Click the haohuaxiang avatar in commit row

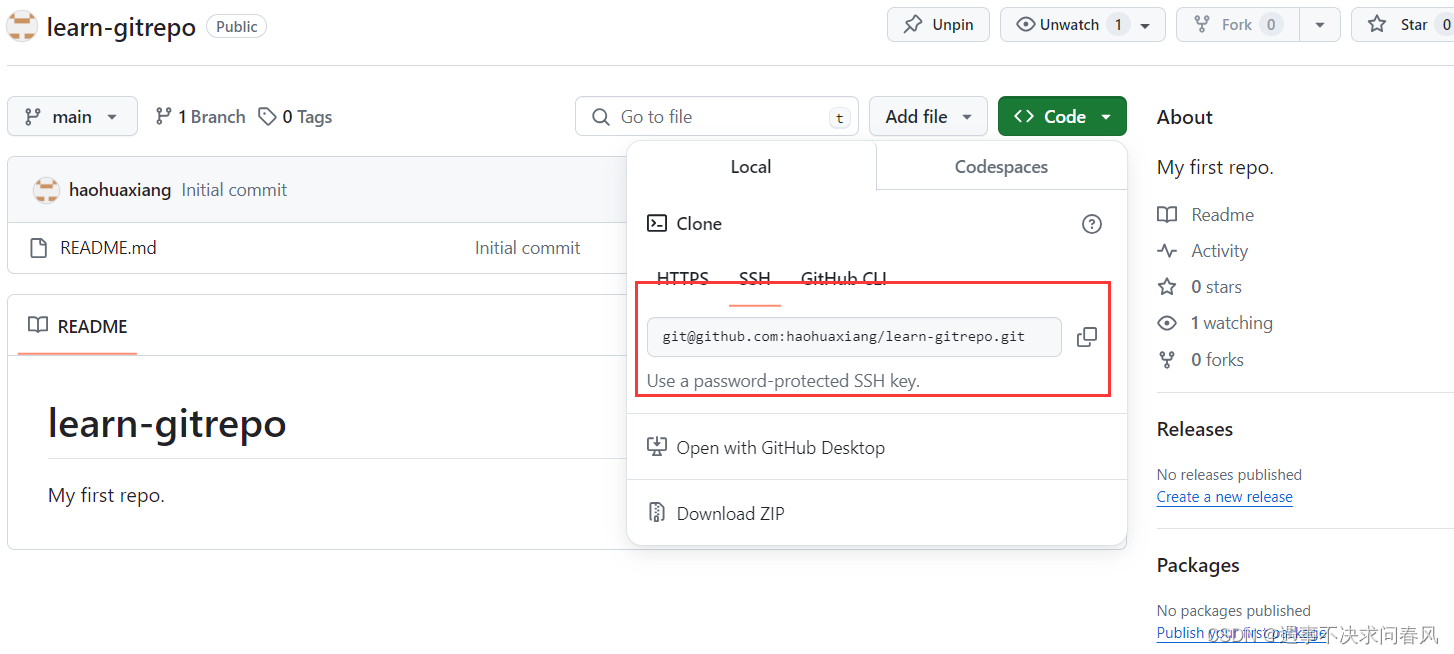coord(46,190)
